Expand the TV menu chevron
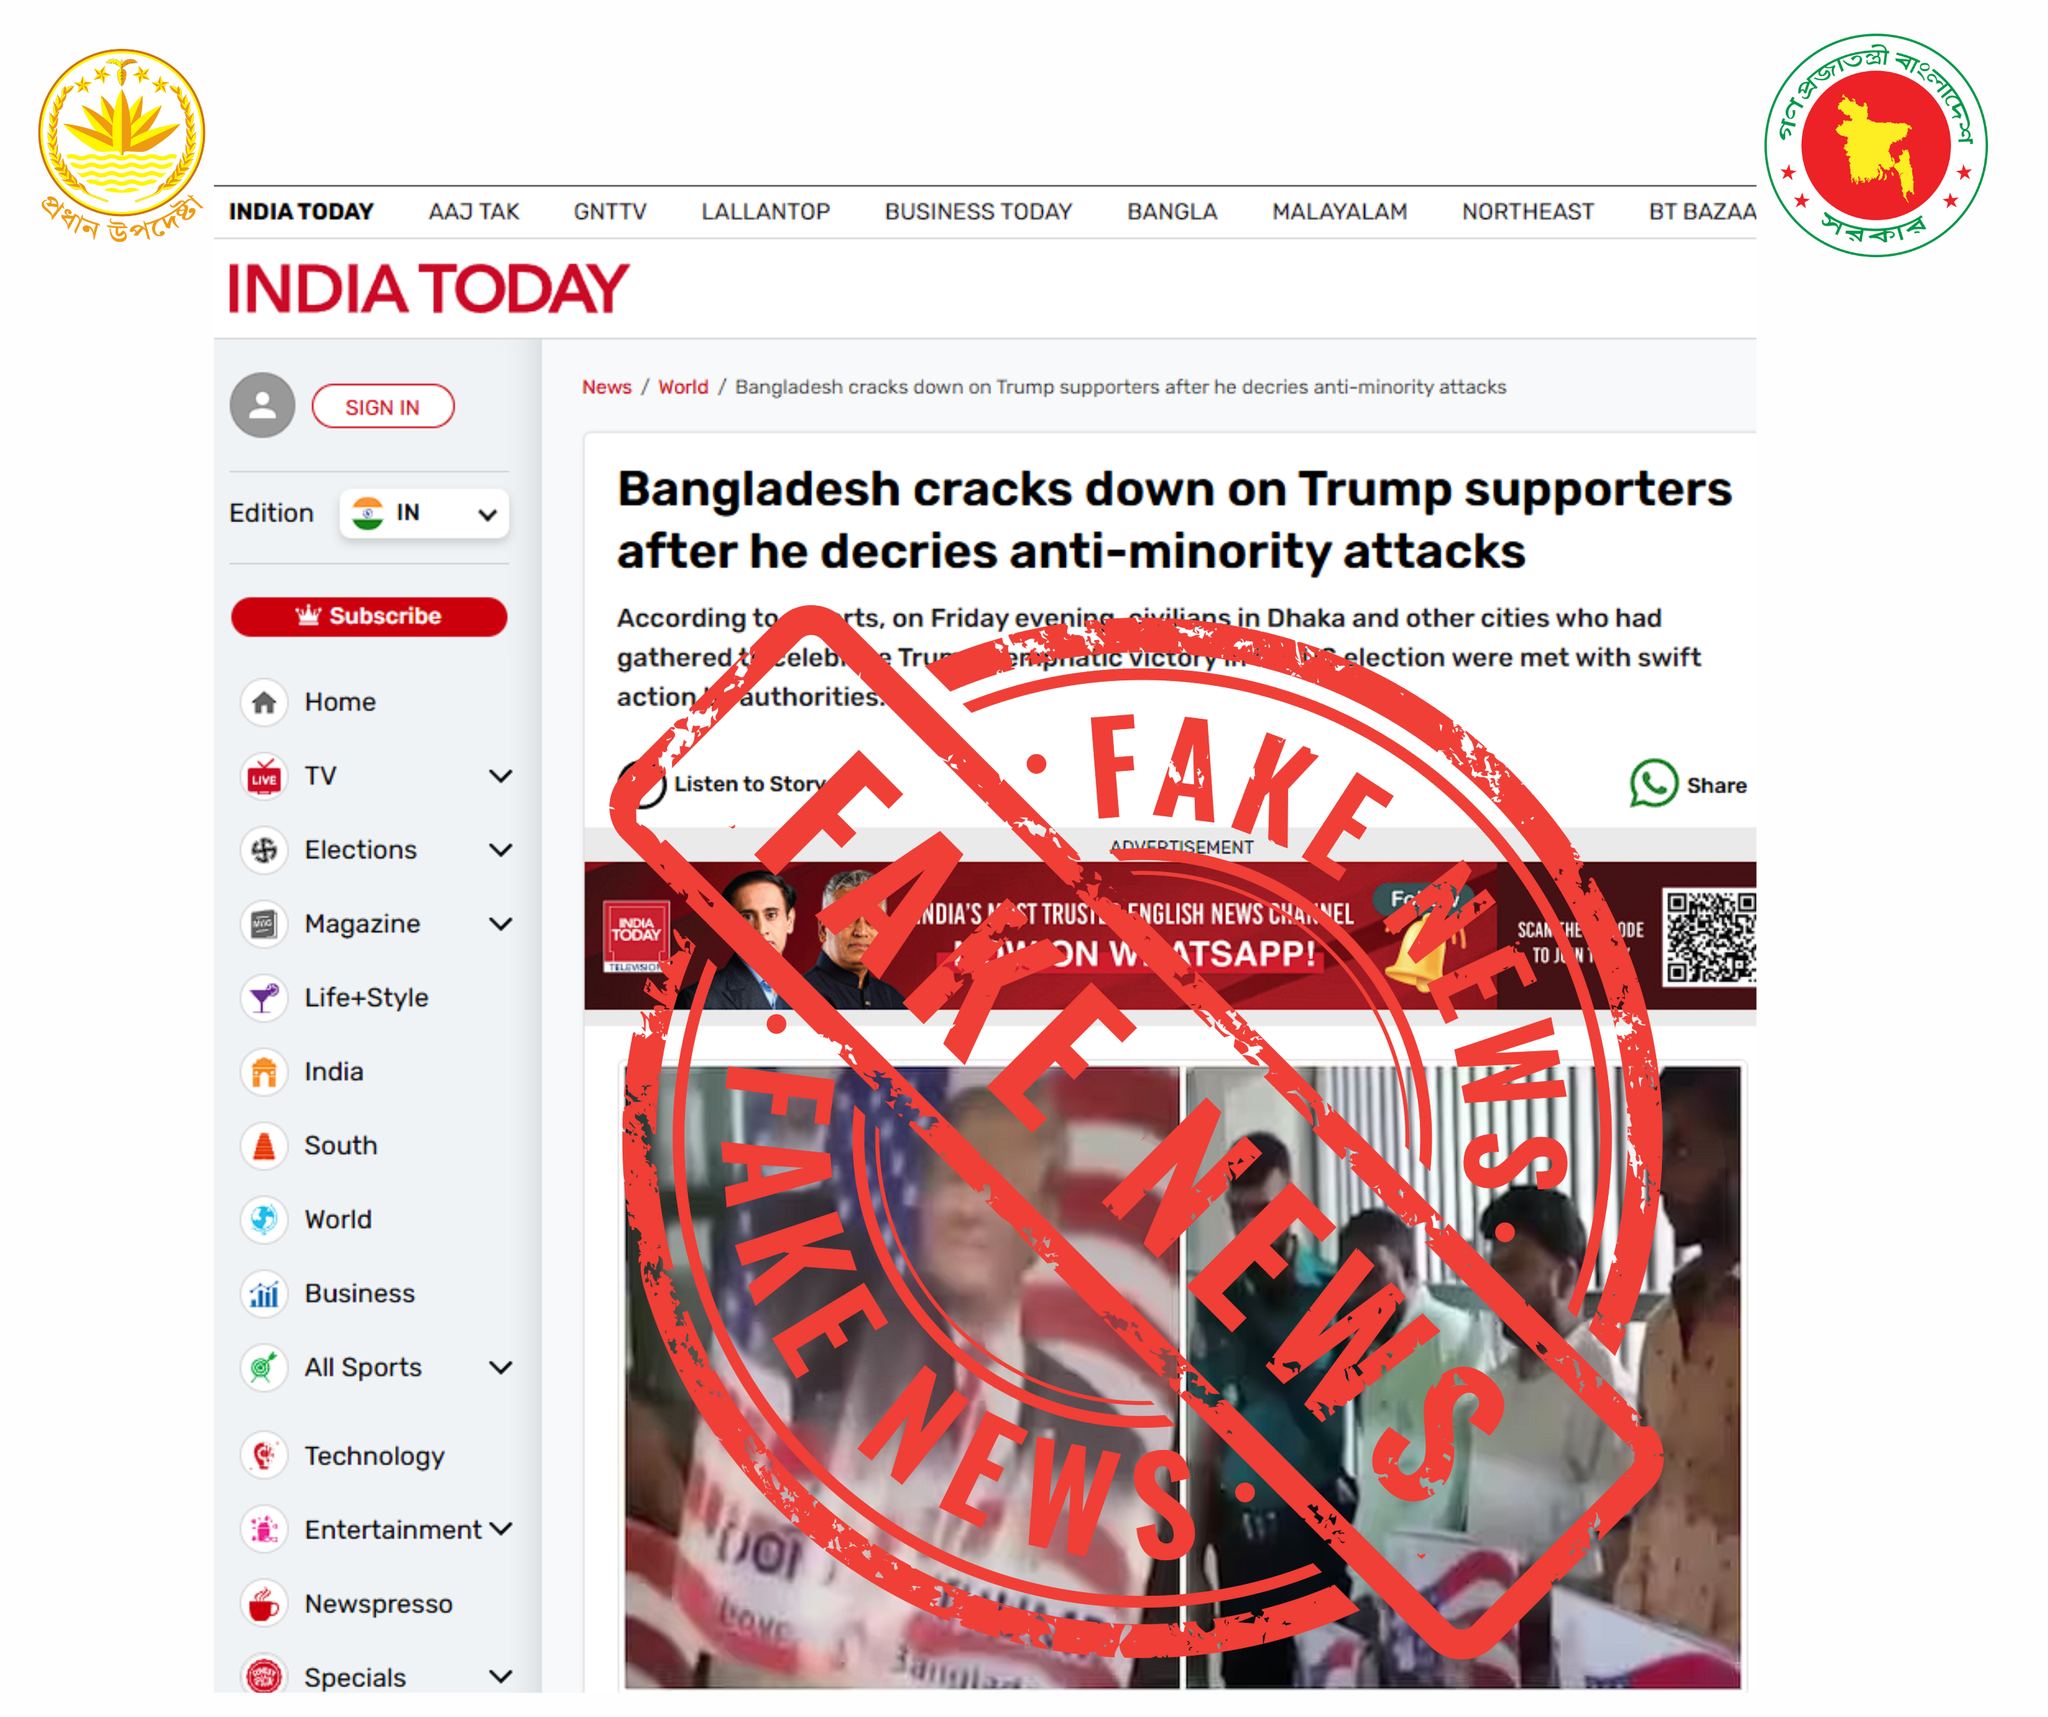The width and height of the screenshot is (2048, 1717). [x=501, y=776]
